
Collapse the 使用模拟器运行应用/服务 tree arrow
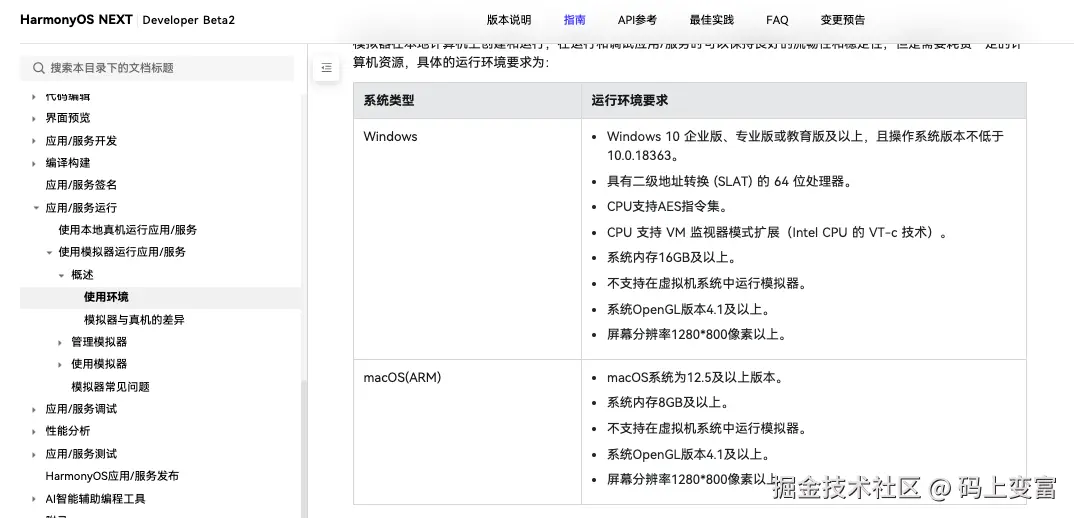click(x=49, y=252)
